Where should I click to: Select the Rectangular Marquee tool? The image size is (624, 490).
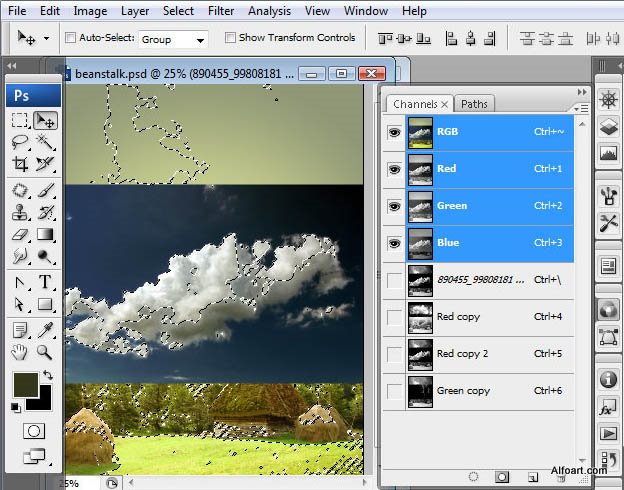[20, 120]
